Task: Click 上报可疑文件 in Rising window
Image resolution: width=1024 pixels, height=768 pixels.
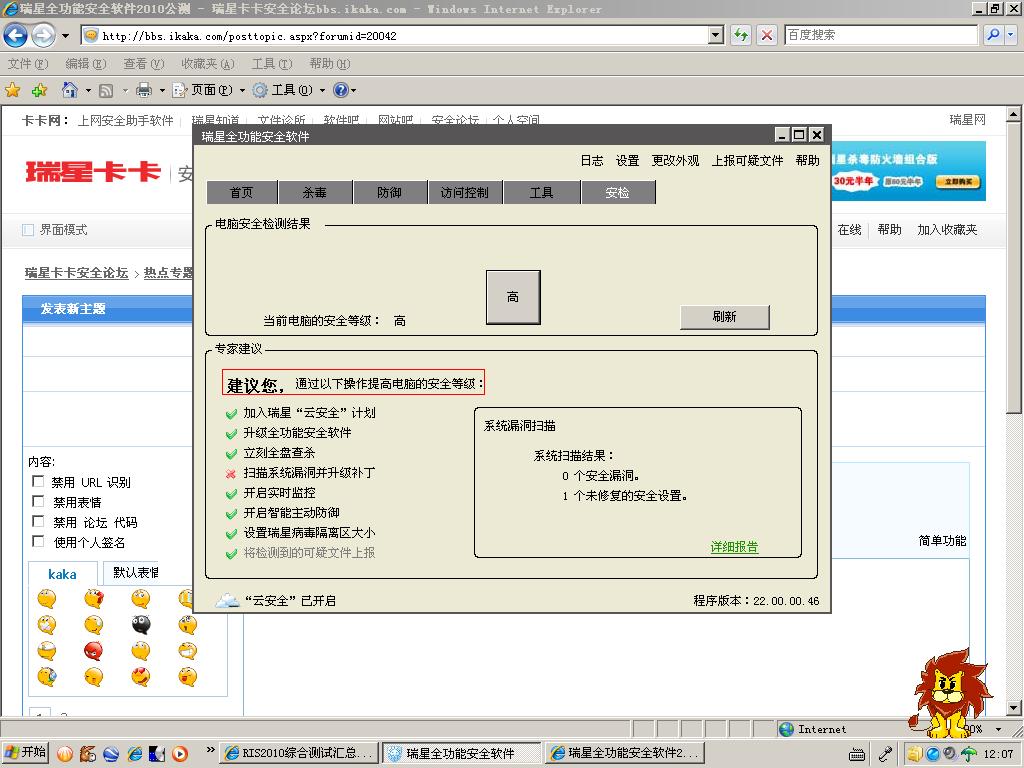Action: (x=747, y=161)
